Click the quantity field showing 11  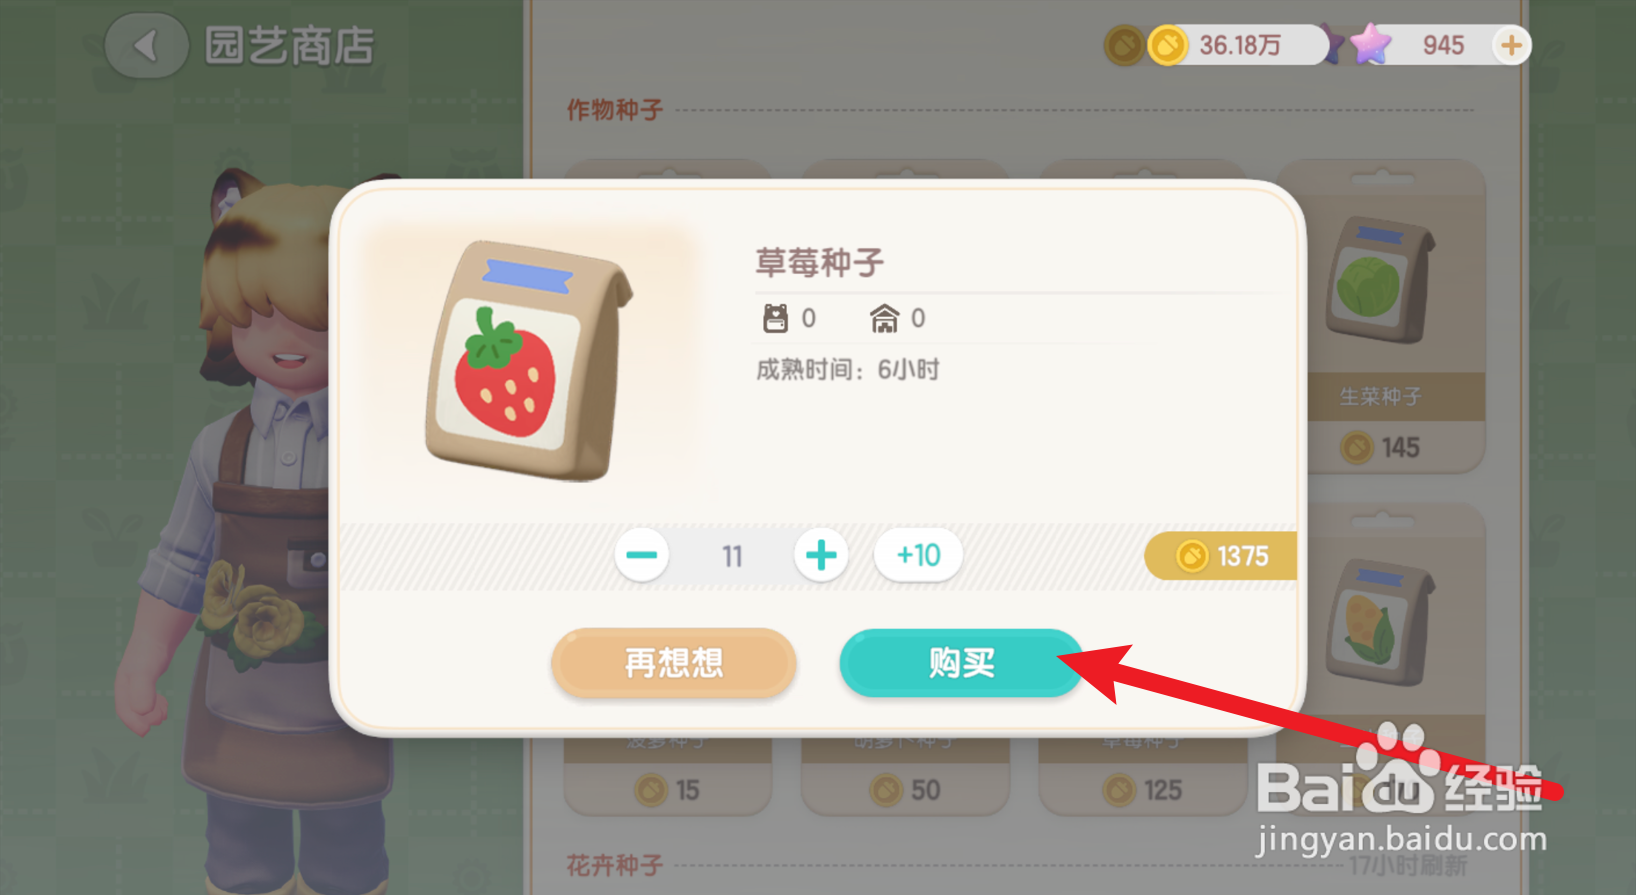tap(732, 556)
